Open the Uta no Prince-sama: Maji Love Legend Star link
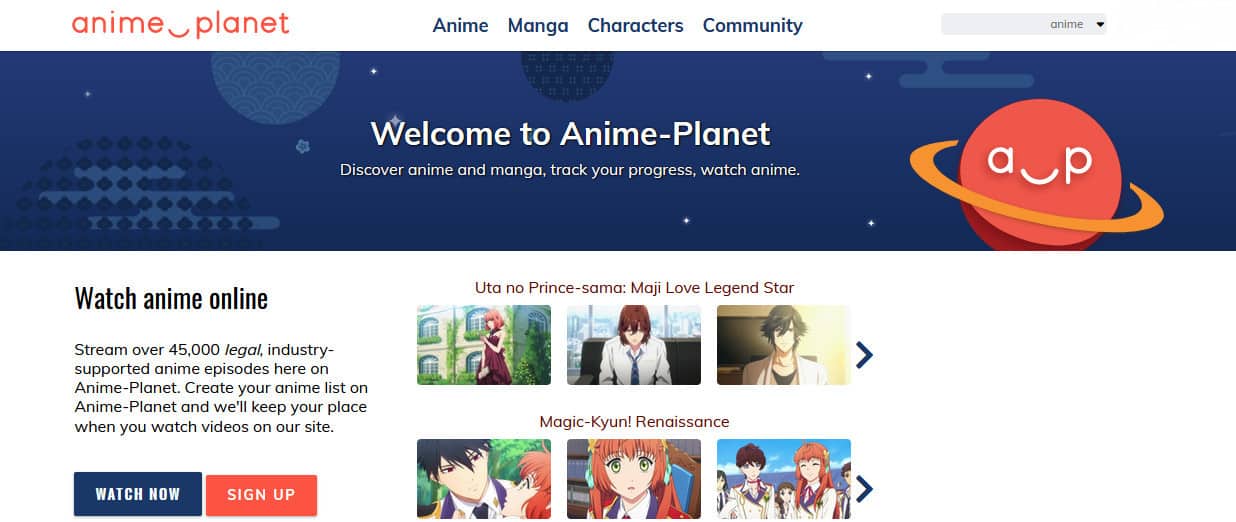The height and width of the screenshot is (522, 1236). coord(634,288)
